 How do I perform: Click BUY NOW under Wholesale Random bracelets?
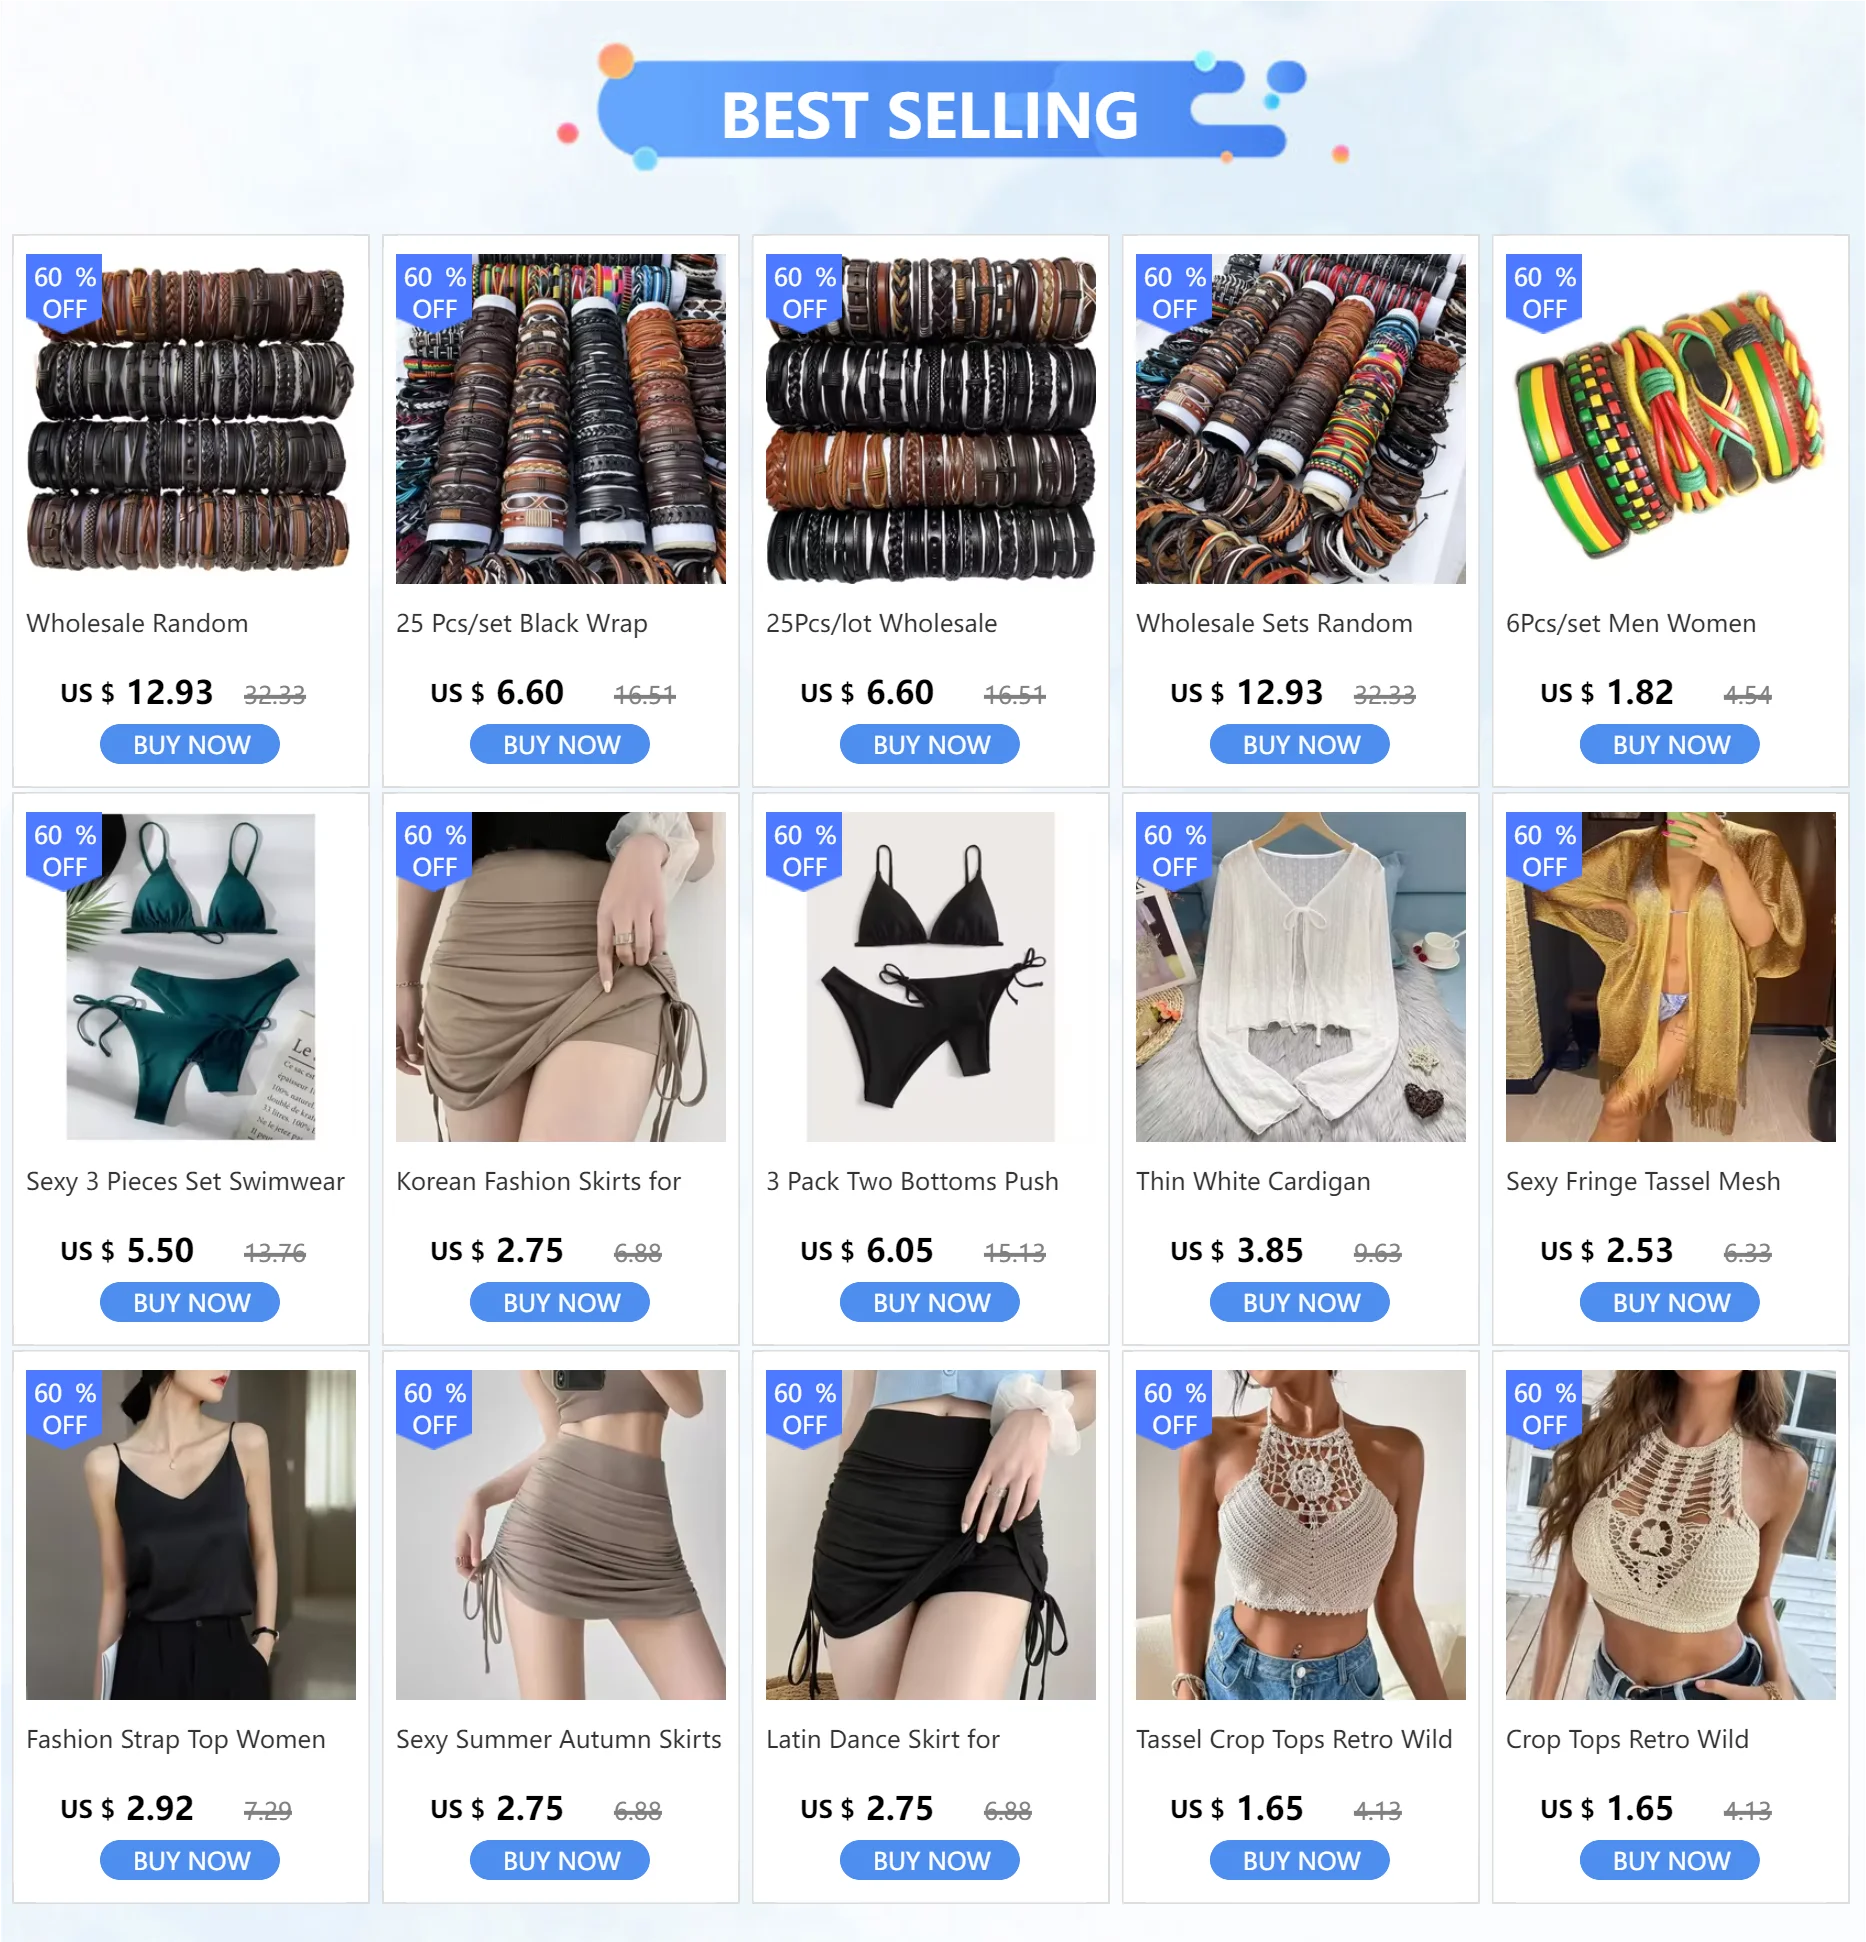coord(190,745)
